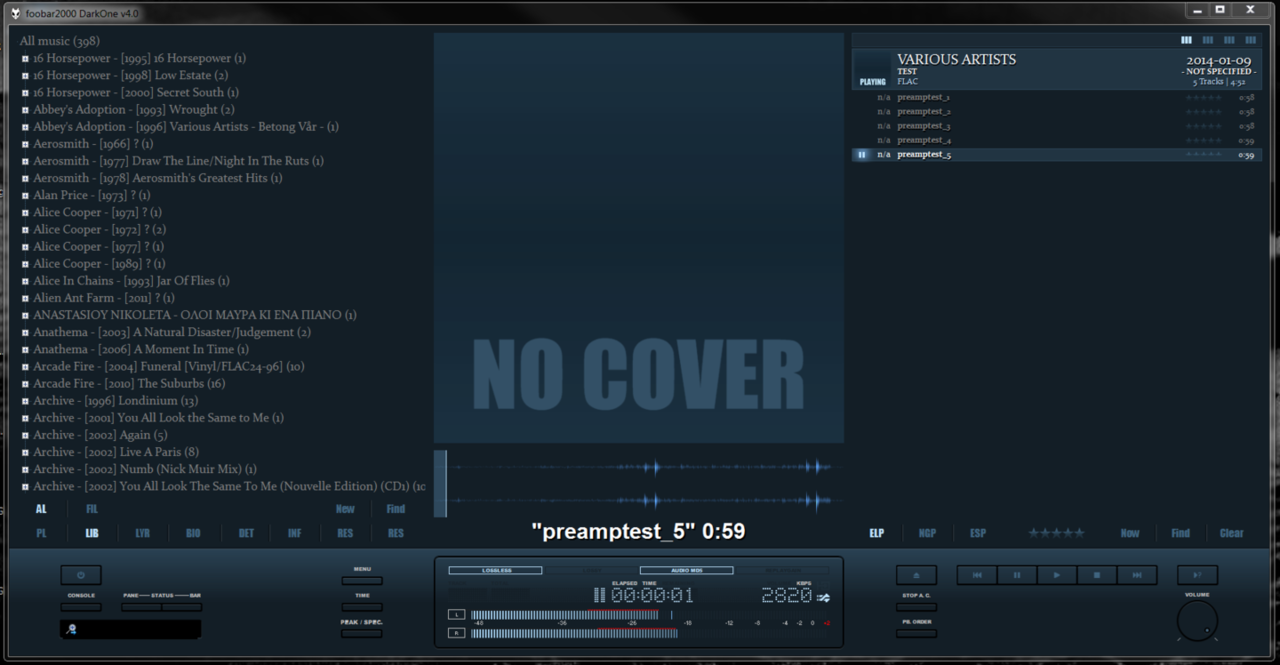Open the BIO biography tab
The image size is (1280, 665).
pyautogui.click(x=193, y=534)
